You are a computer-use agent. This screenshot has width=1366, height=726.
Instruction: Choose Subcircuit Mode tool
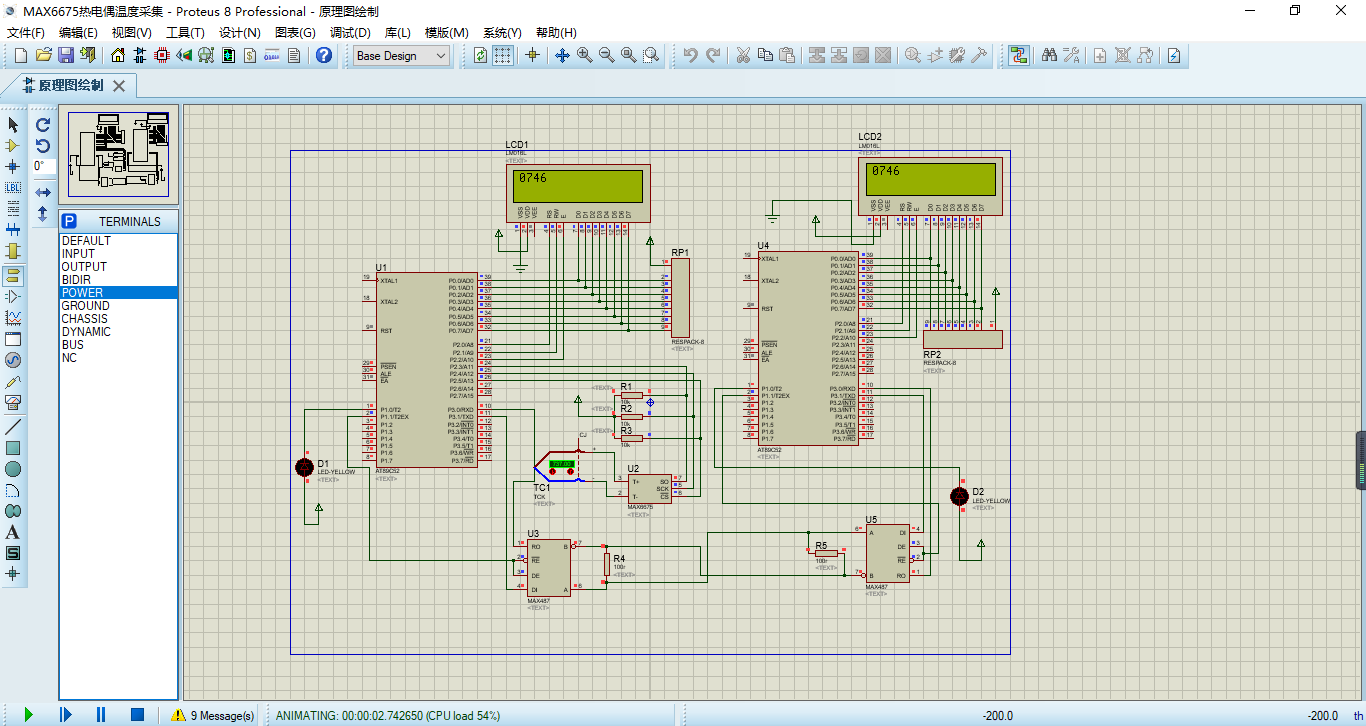coord(13,250)
